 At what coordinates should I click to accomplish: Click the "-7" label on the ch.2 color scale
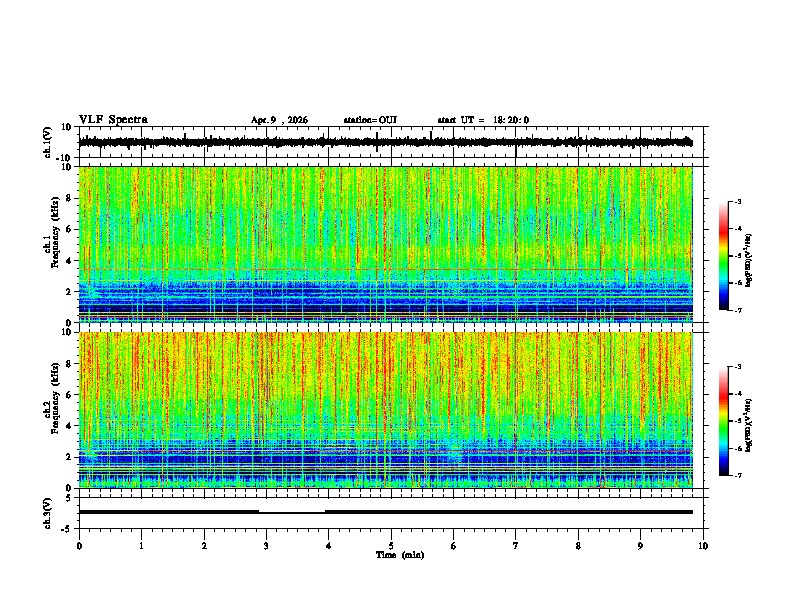(737, 476)
